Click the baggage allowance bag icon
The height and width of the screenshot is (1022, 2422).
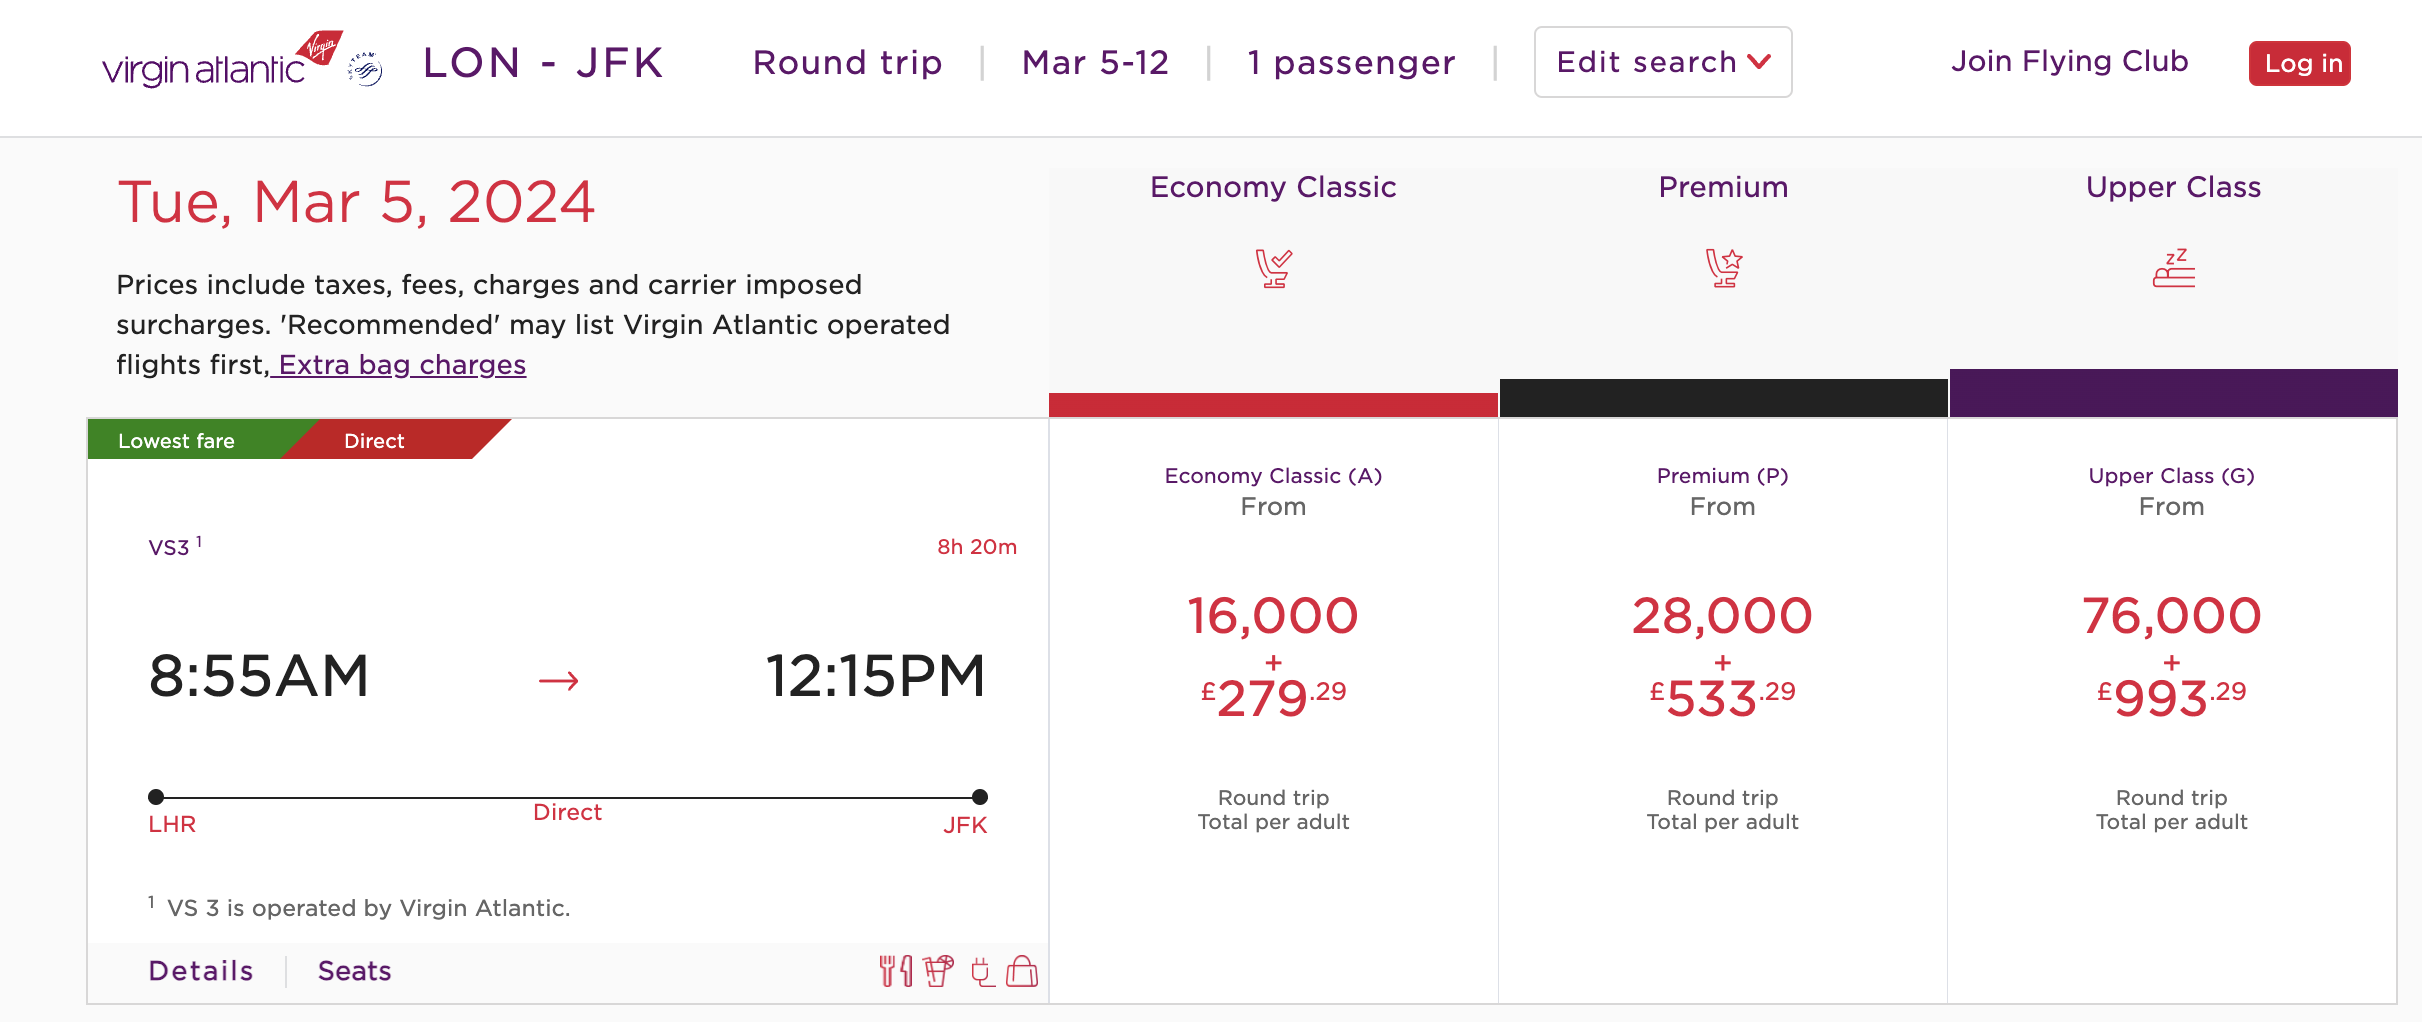(1021, 971)
